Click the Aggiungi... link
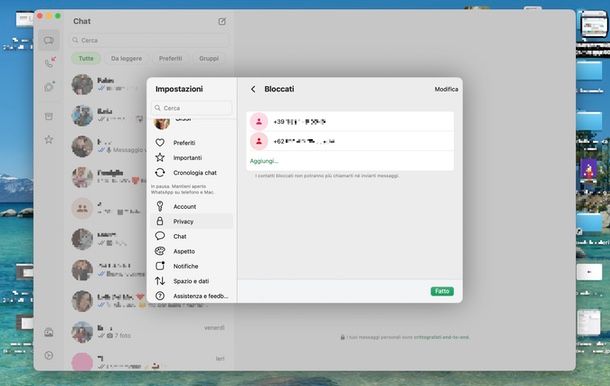This screenshot has height=386, width=610. pyautogui.click(x=264, y=161)
